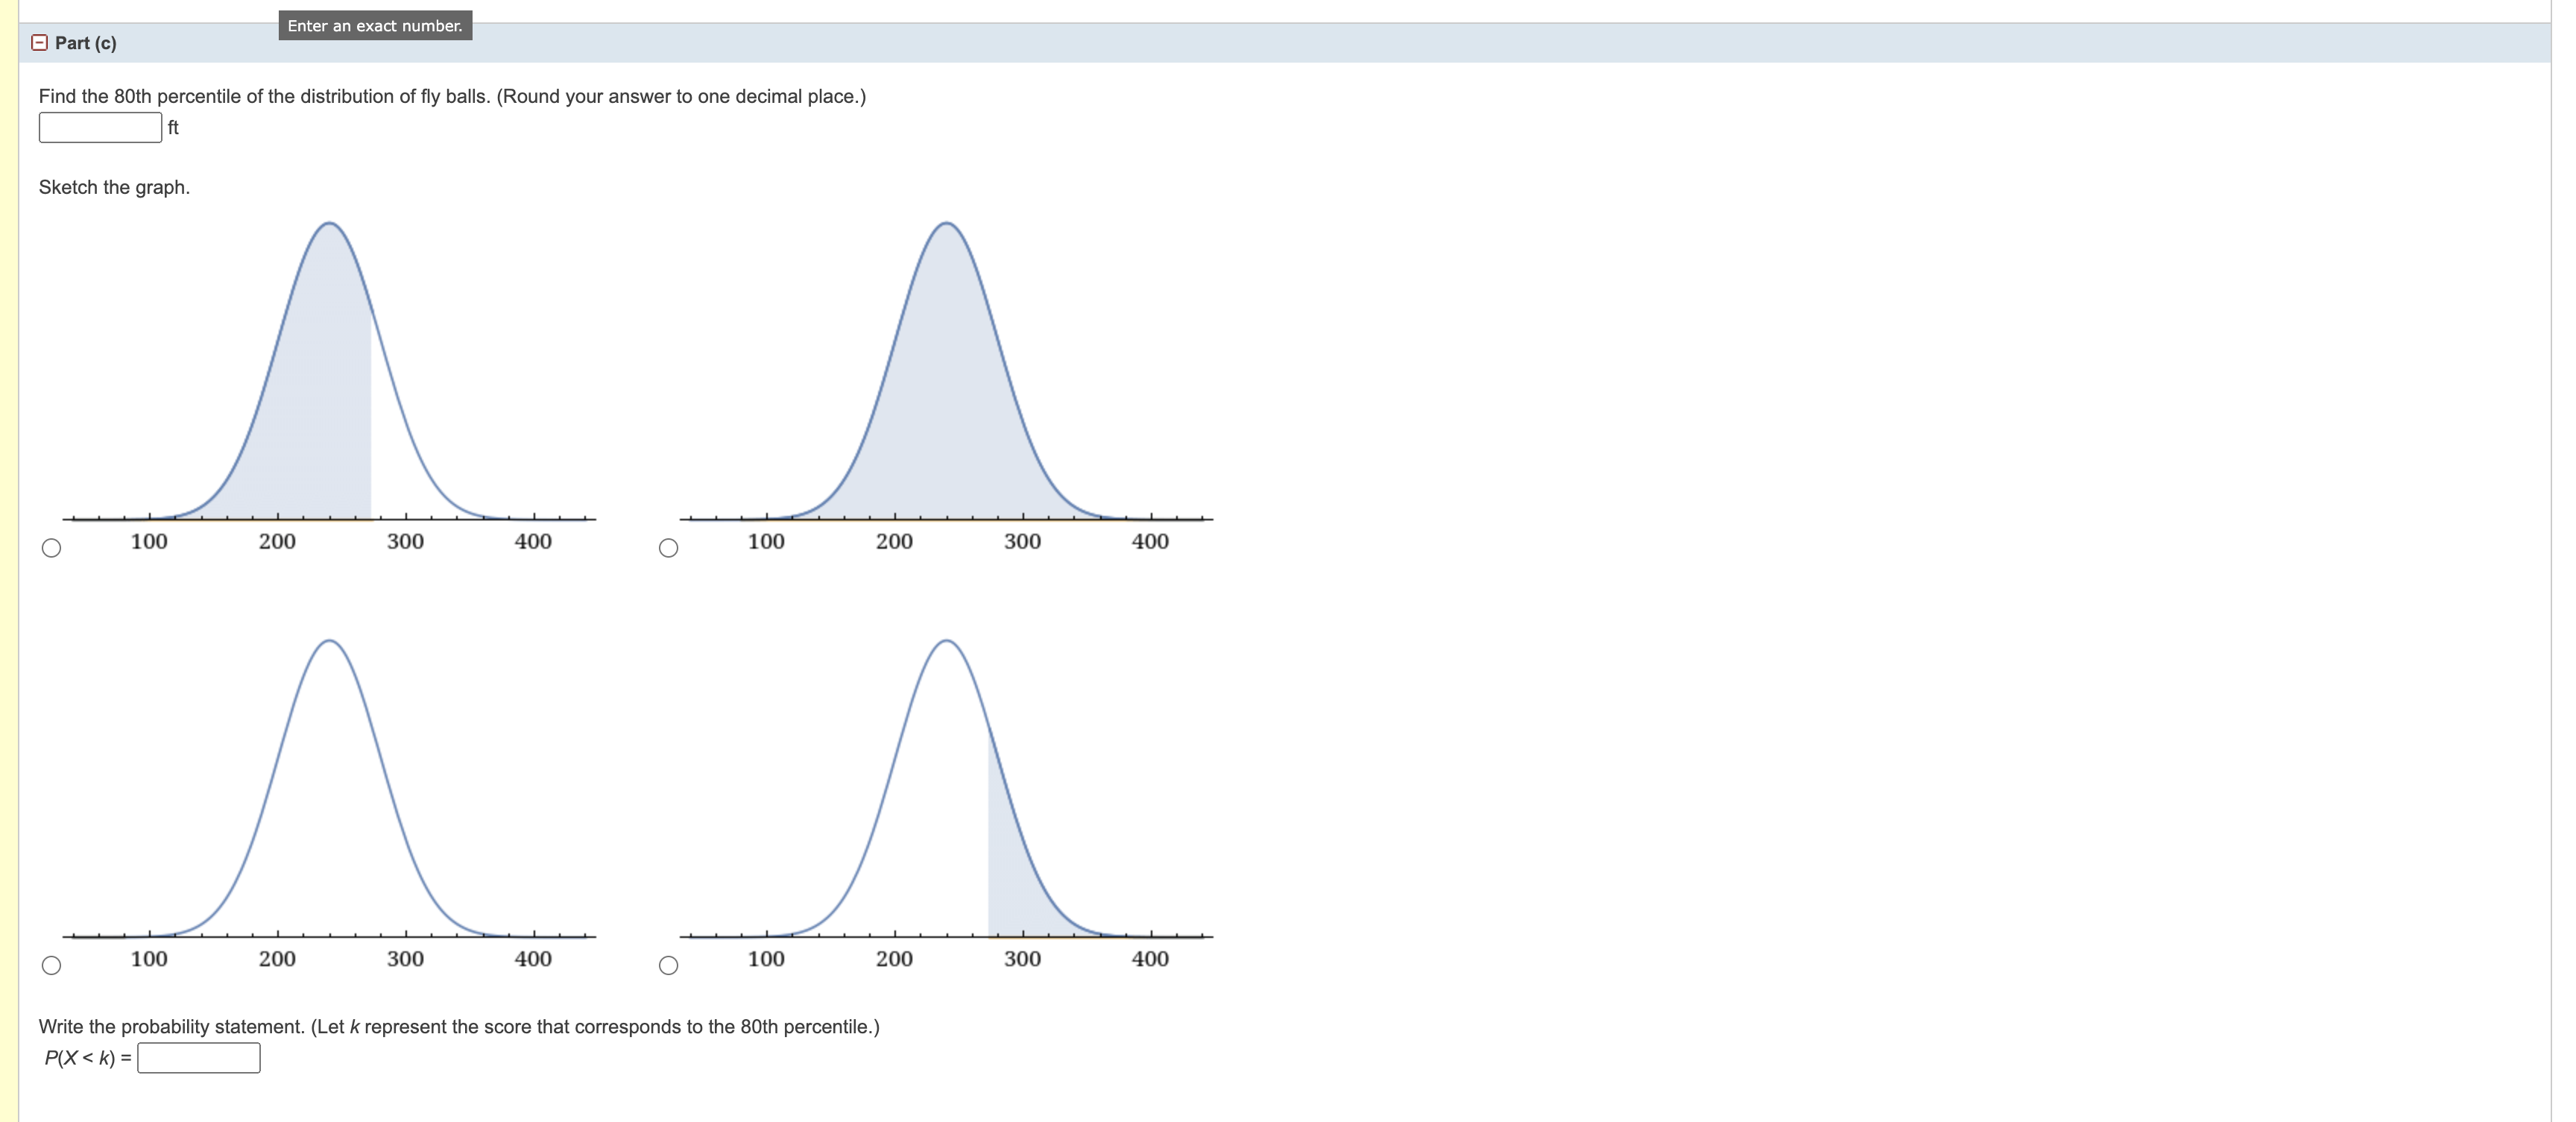This screenshot has width=2576, height=1122.
Task: Click the 'Find the 80th percentile' question text
Action: (x=452, y=96)
